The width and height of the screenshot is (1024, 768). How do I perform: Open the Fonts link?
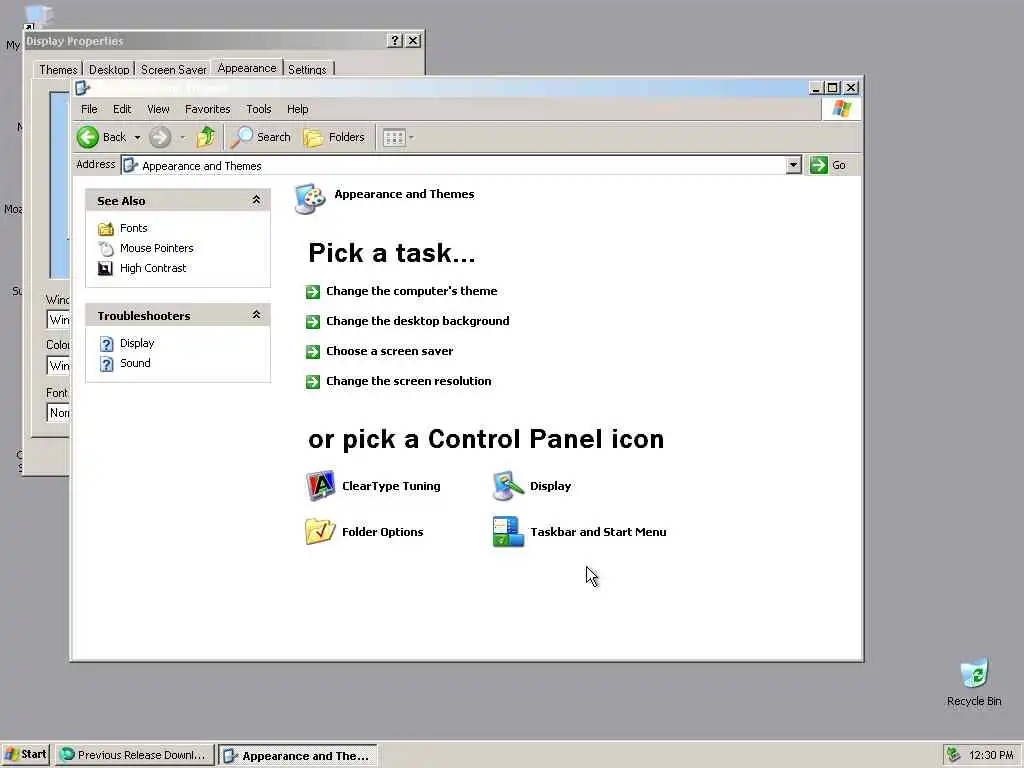tap(134, 228)
